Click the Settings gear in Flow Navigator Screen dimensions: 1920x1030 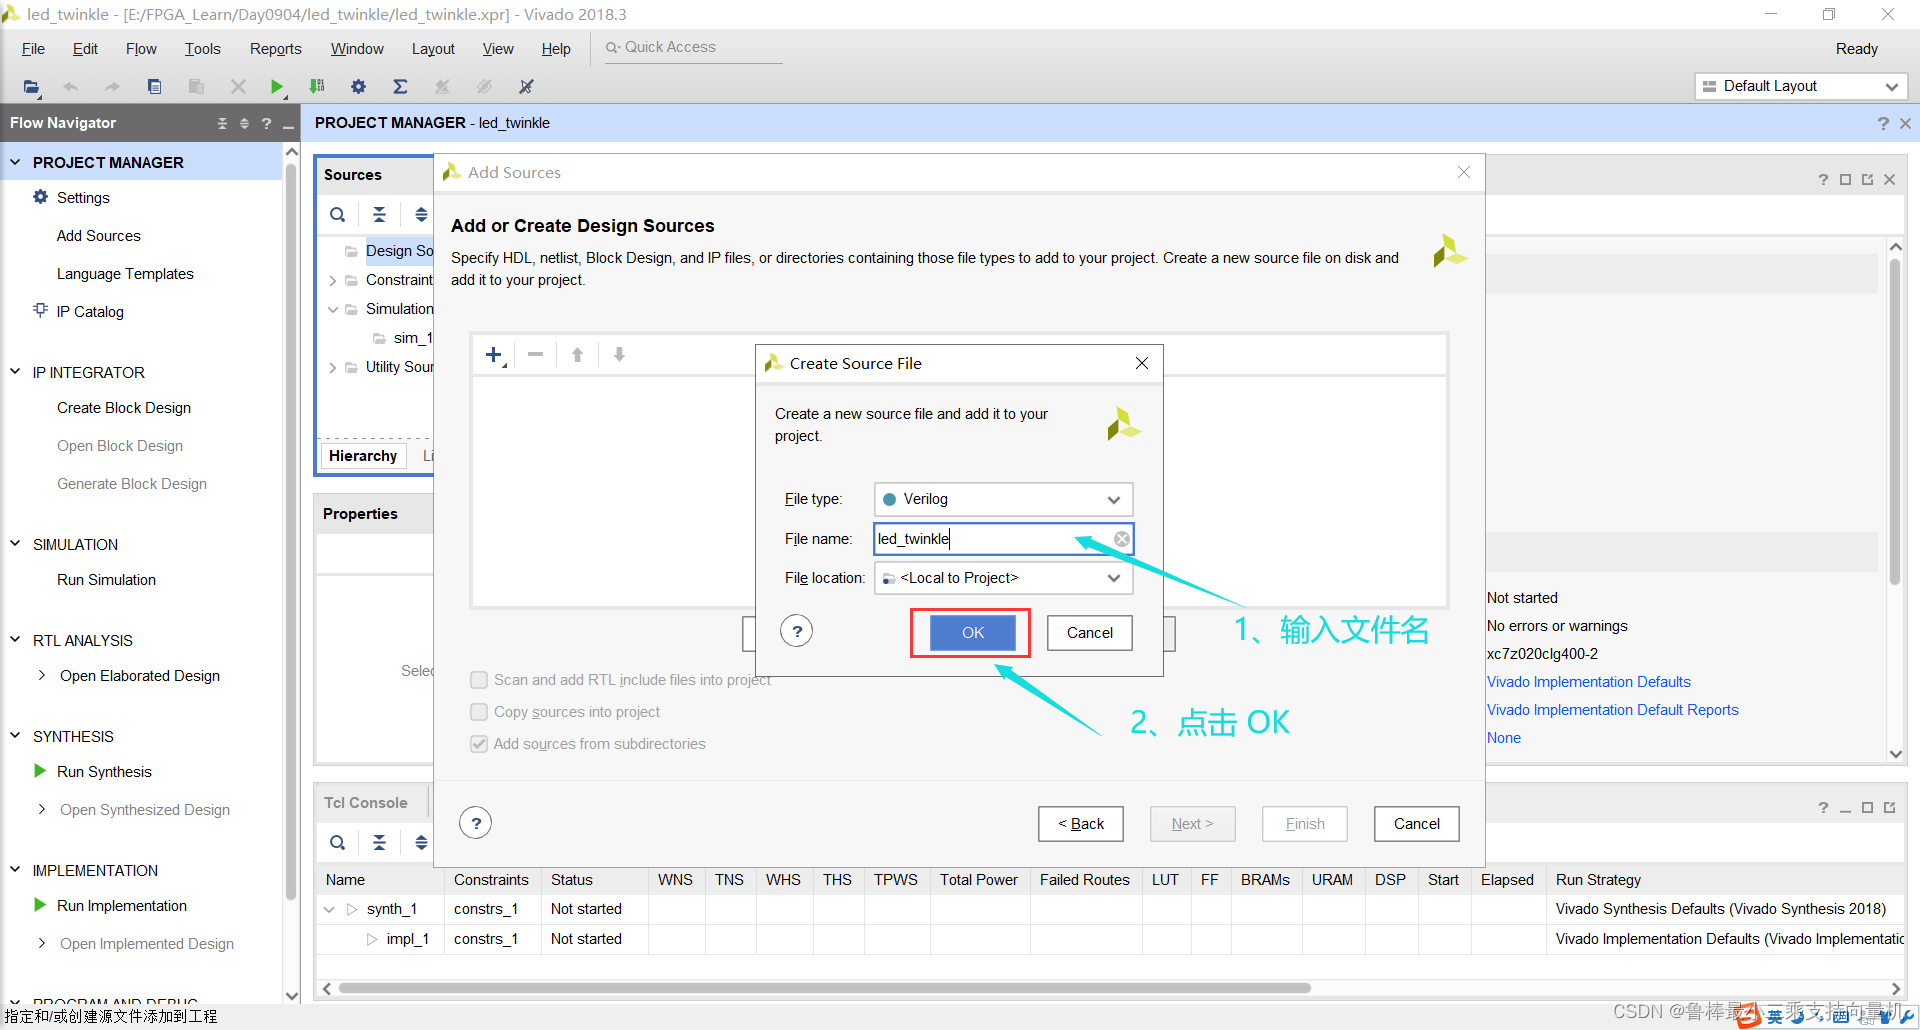41,197
